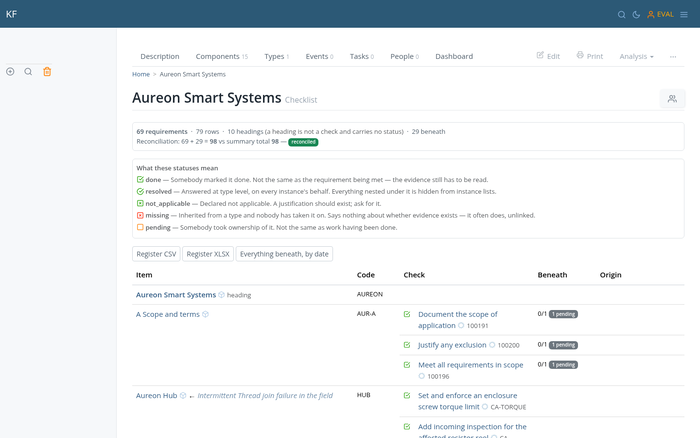Click cube icon next to Aureon Hub
The image size is (700, 438).
pyautogui.click(x=183, y=396)
